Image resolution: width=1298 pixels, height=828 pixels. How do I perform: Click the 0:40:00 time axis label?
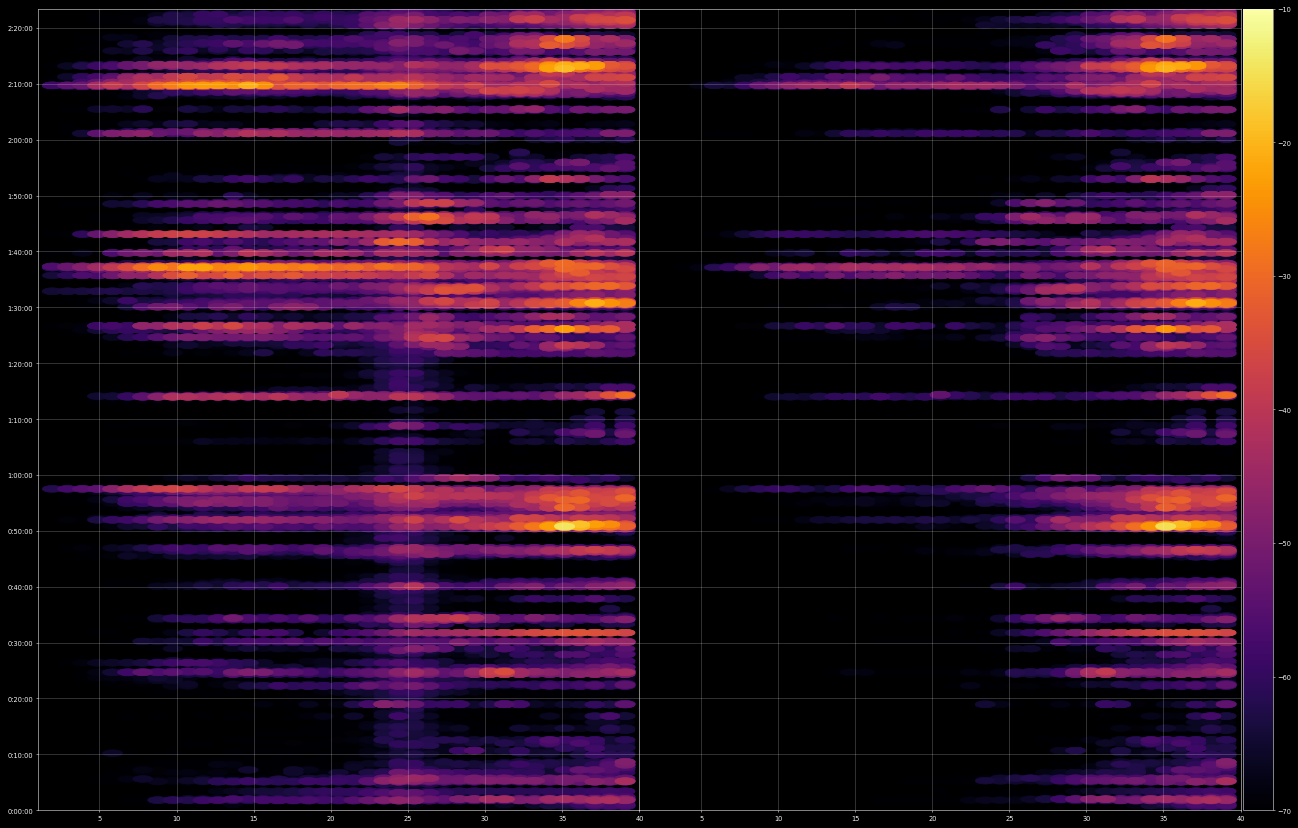pyautogui.click(x=22, y=587)
